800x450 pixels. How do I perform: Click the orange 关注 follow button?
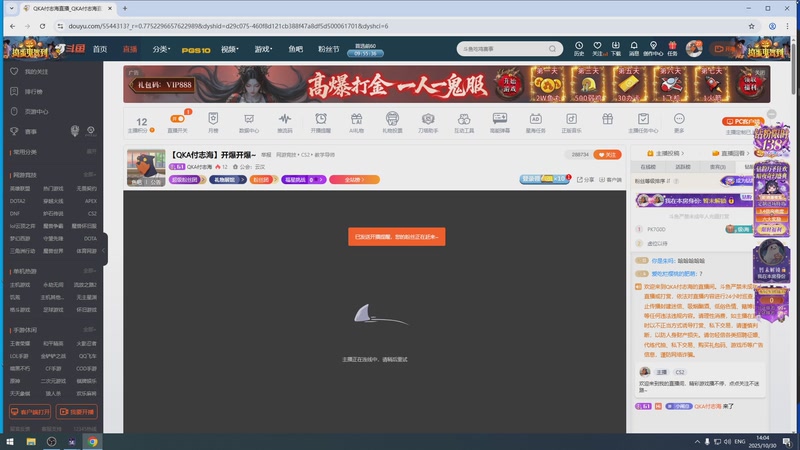click(607, 155)
